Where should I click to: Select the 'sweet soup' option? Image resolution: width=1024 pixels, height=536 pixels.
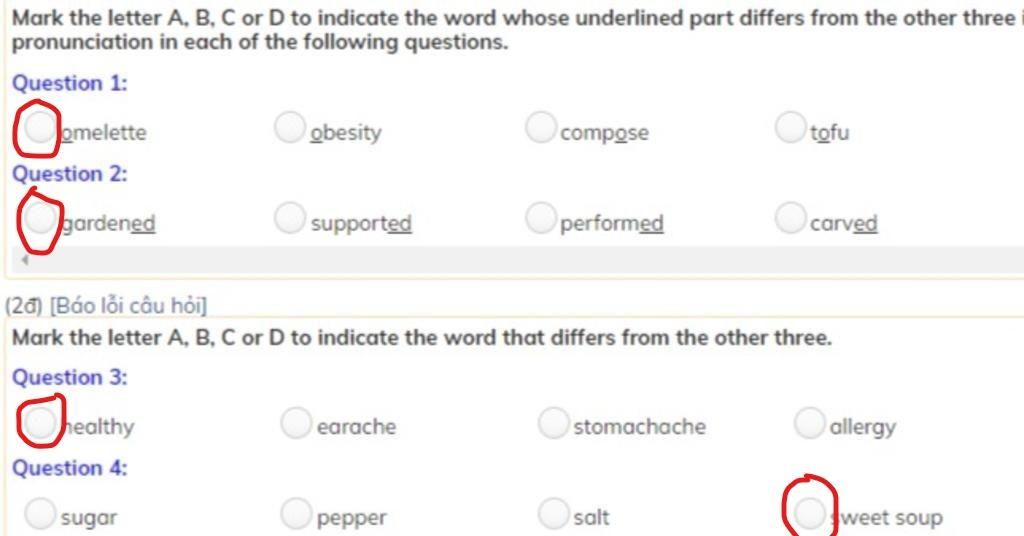809,513
